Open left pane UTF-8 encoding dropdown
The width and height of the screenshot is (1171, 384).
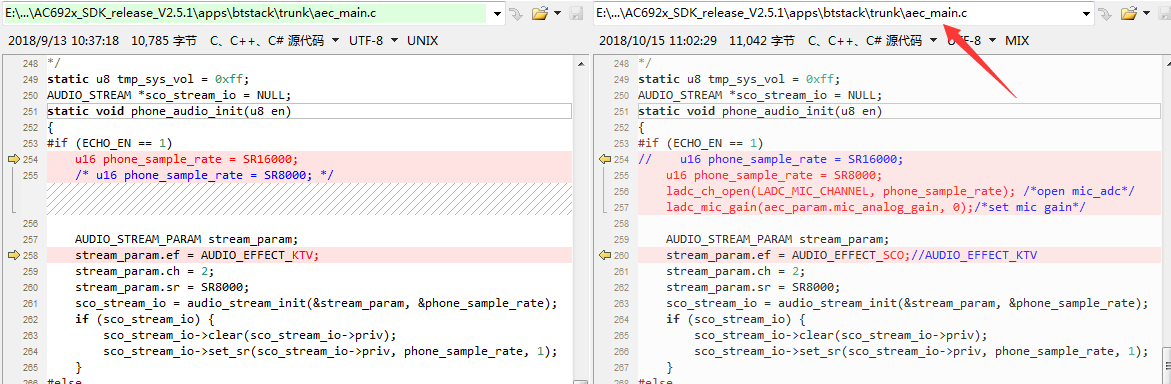[x=373, y=40]
